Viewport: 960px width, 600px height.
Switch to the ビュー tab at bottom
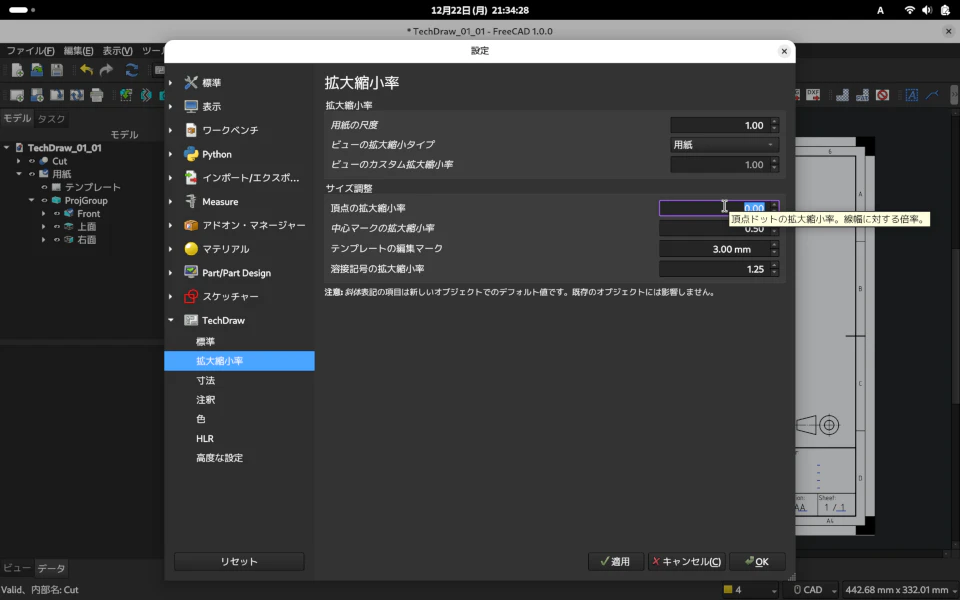pos(17,568)
